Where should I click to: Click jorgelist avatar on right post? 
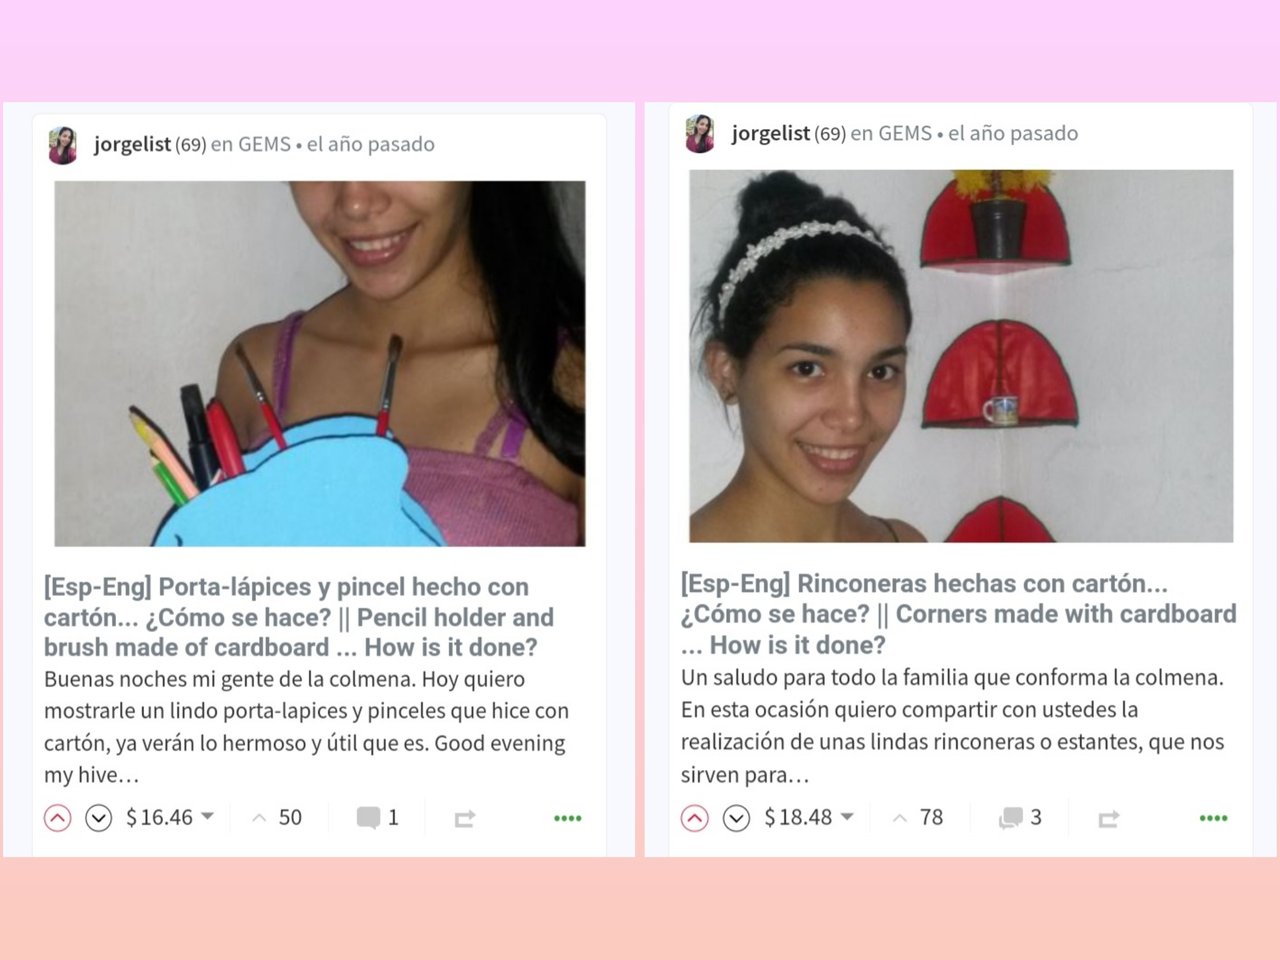[x=700, y=134]
